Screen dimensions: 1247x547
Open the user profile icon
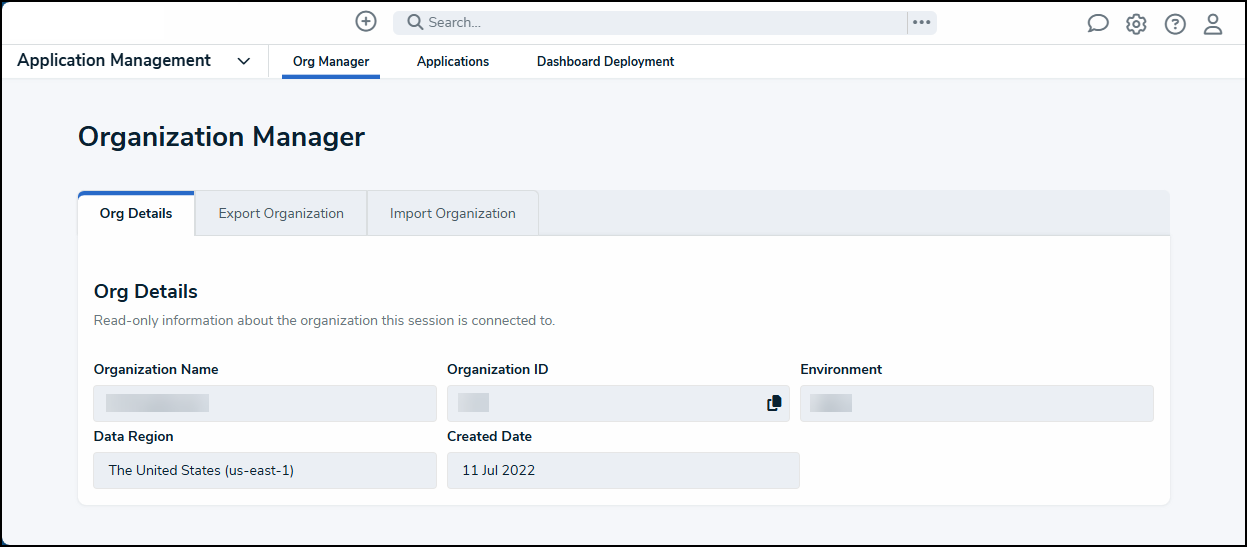click(x=1213, y=24)
